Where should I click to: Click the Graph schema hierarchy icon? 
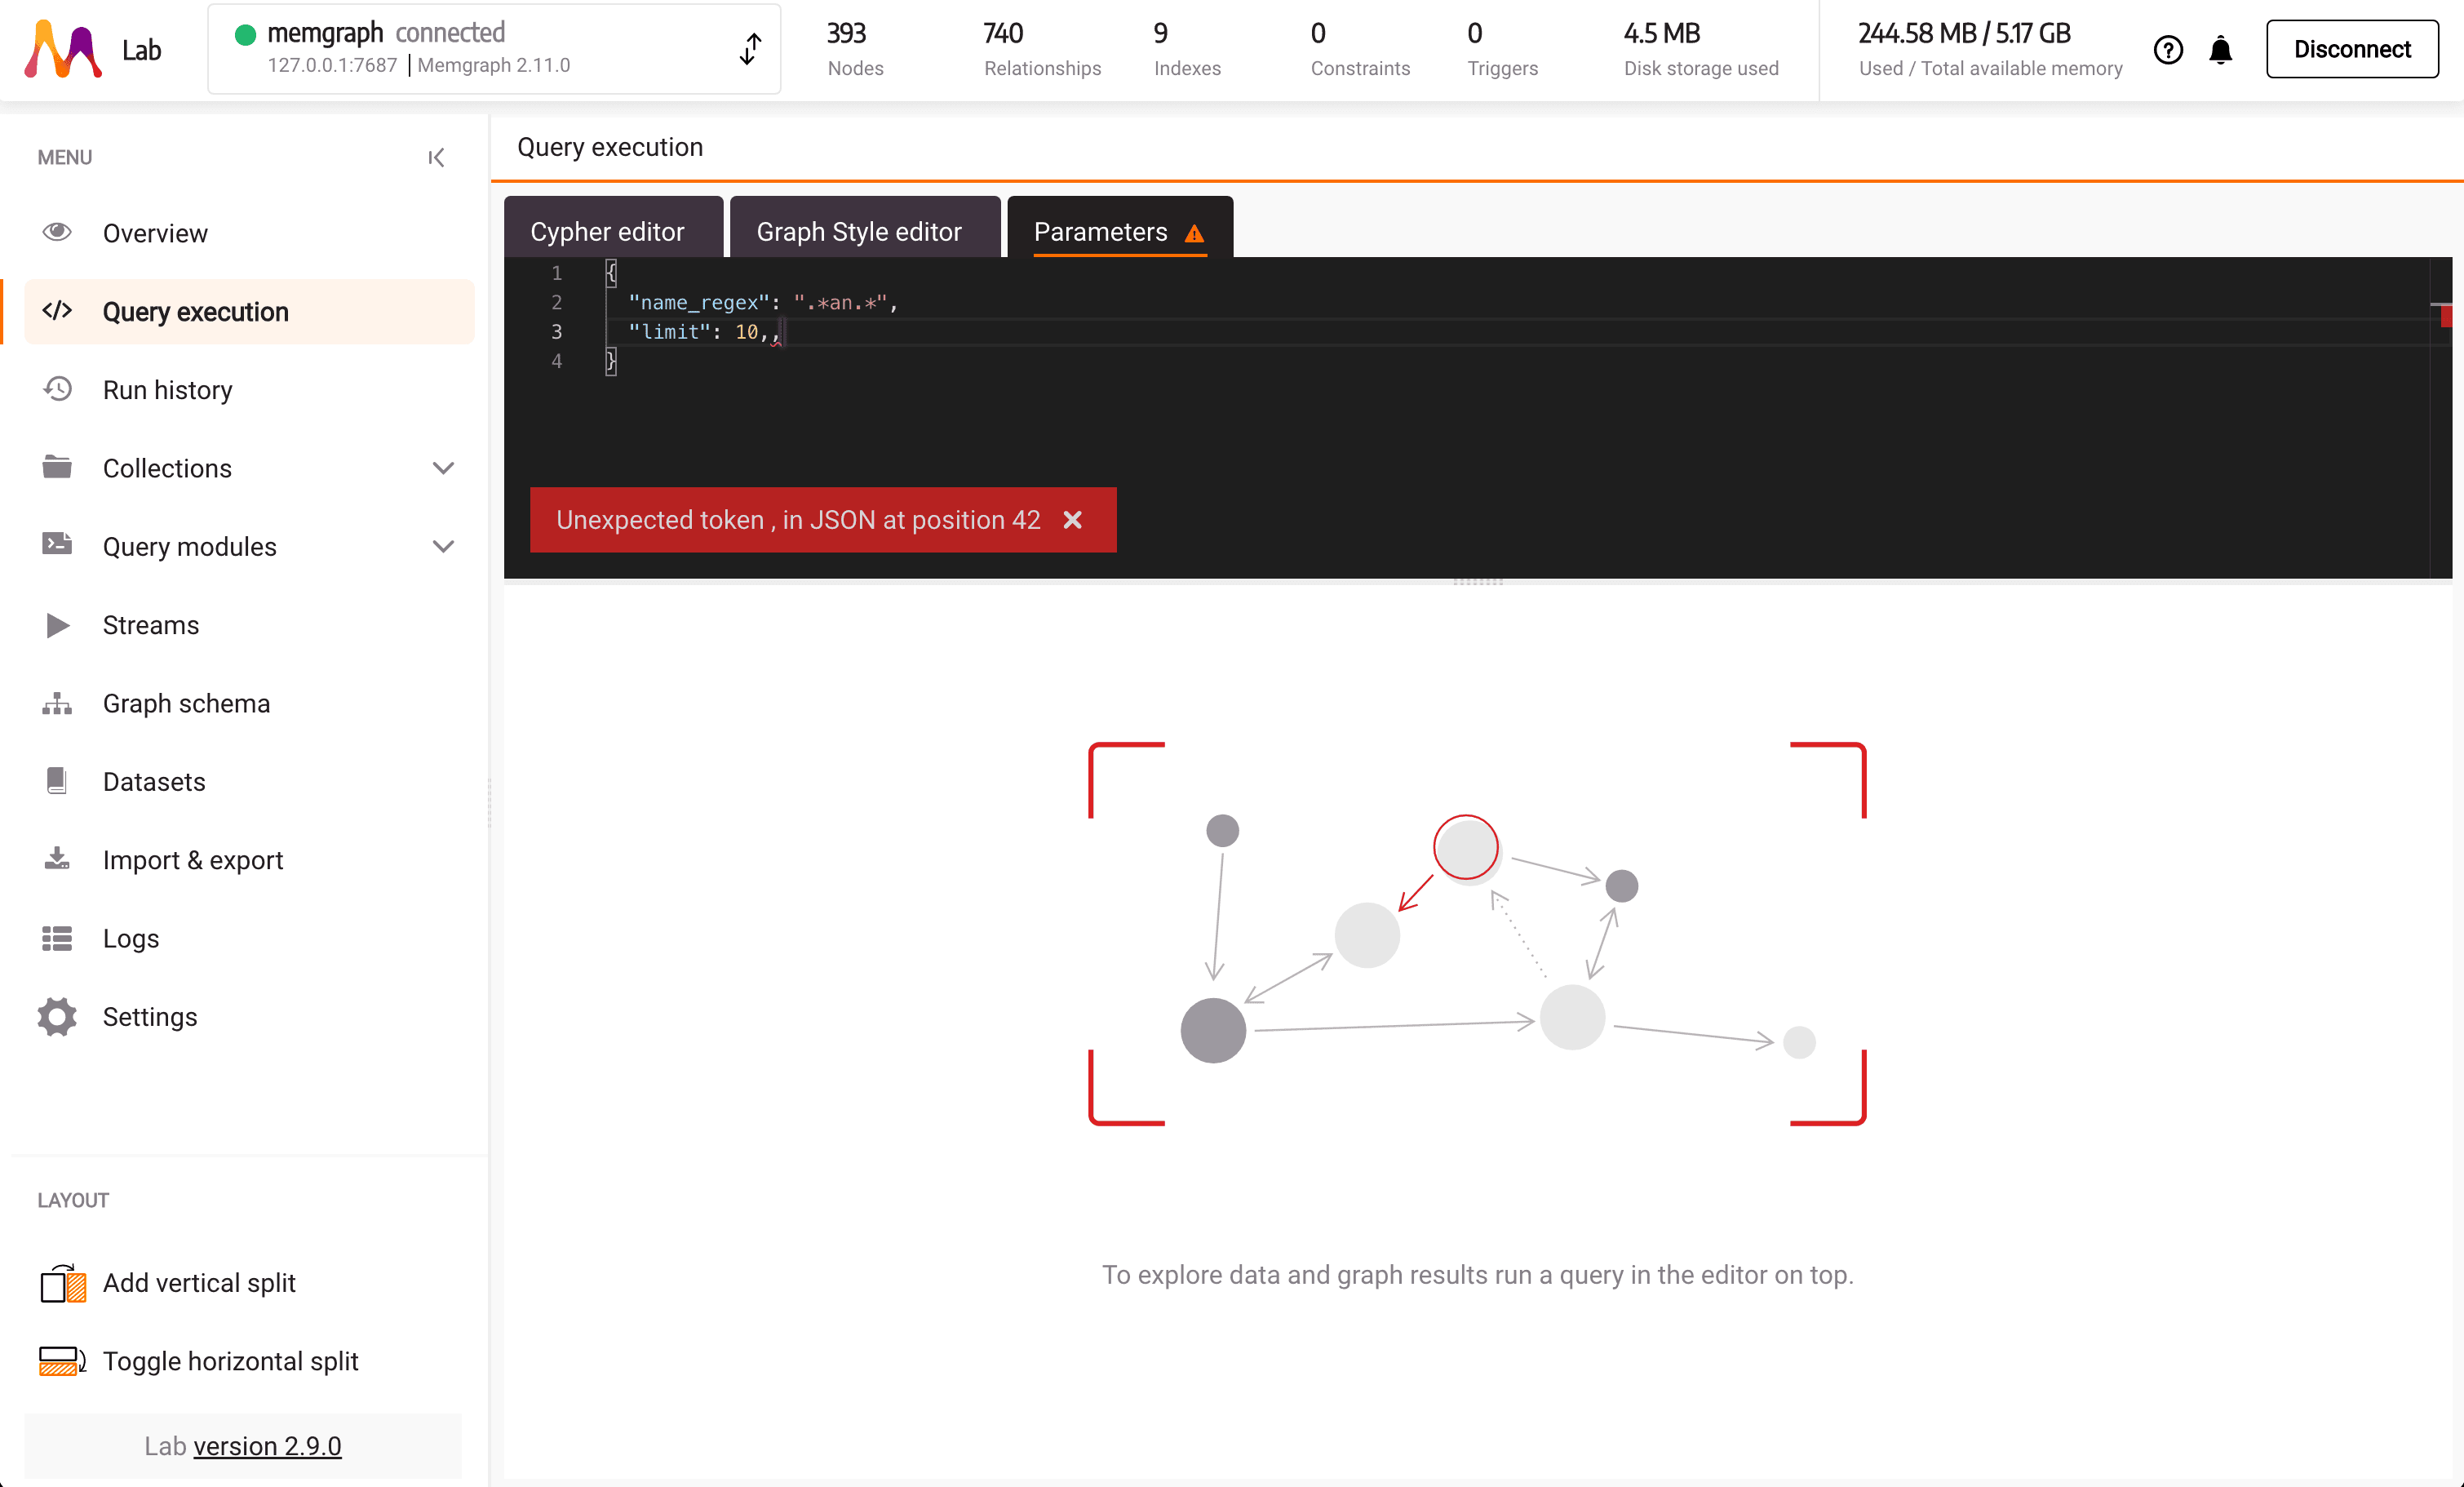pyautogui.click(x=57, y=703)
